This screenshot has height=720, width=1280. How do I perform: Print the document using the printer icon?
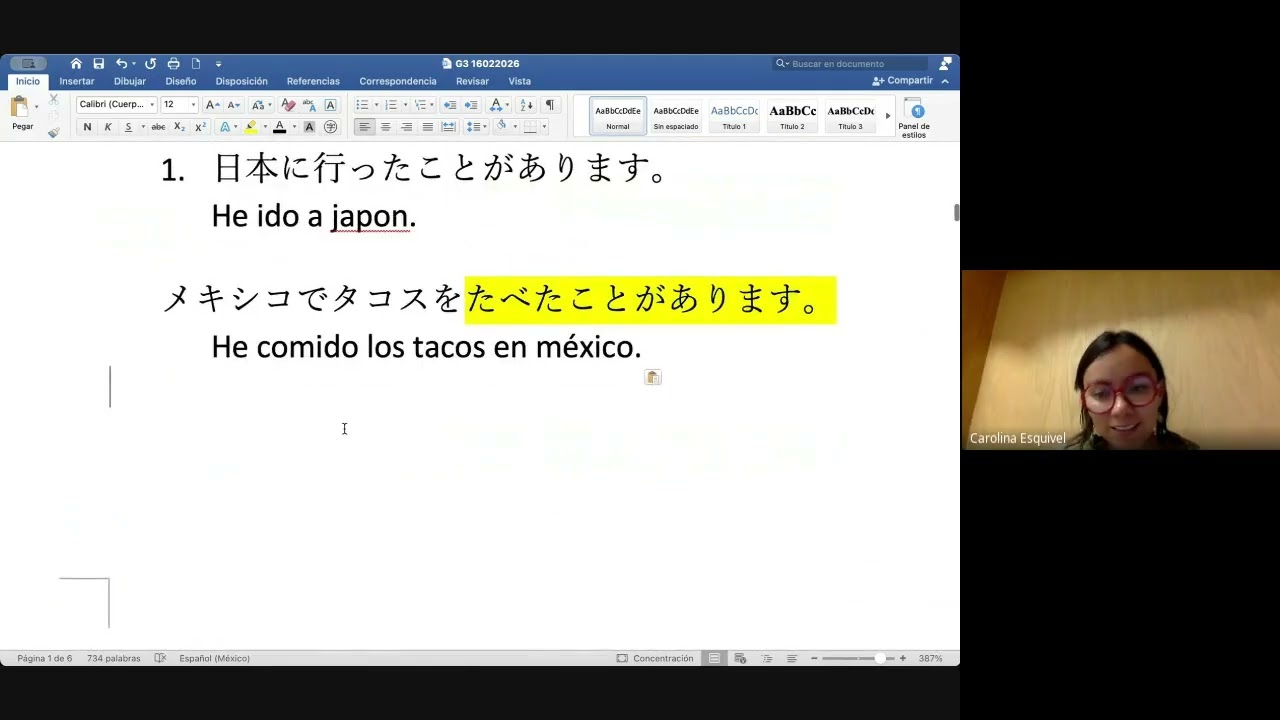point(173,64)
